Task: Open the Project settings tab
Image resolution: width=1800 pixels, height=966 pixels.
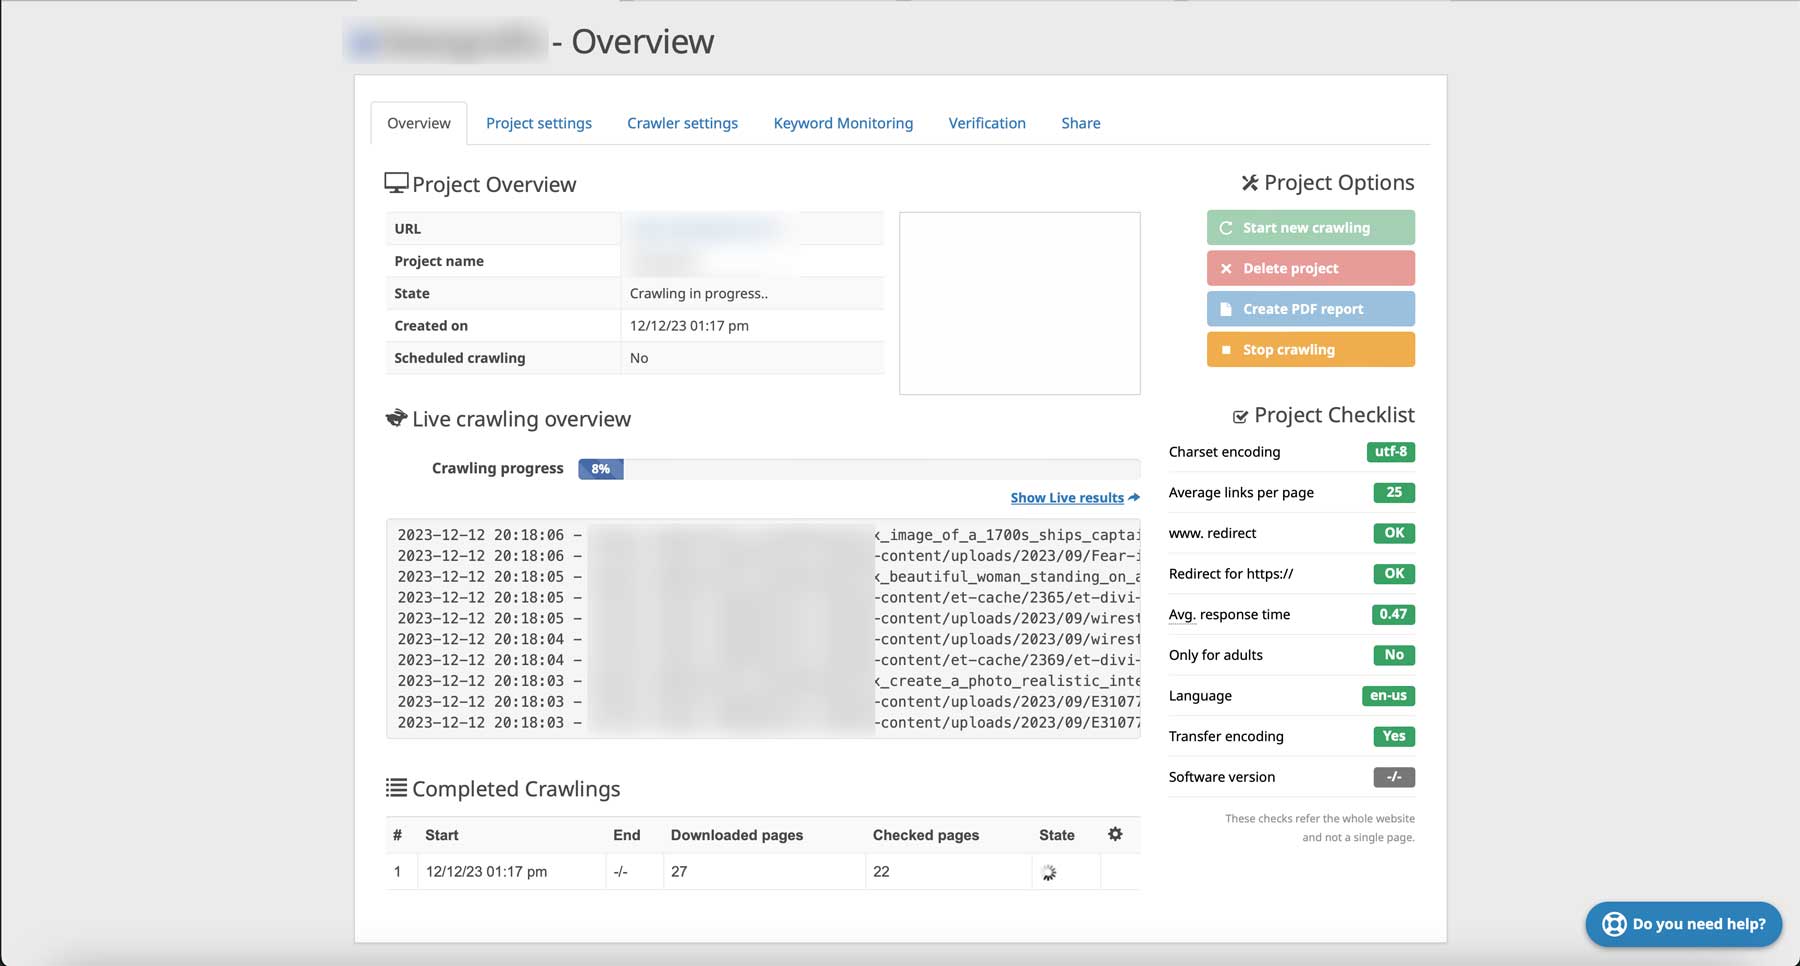Action: tap(538, 123)
